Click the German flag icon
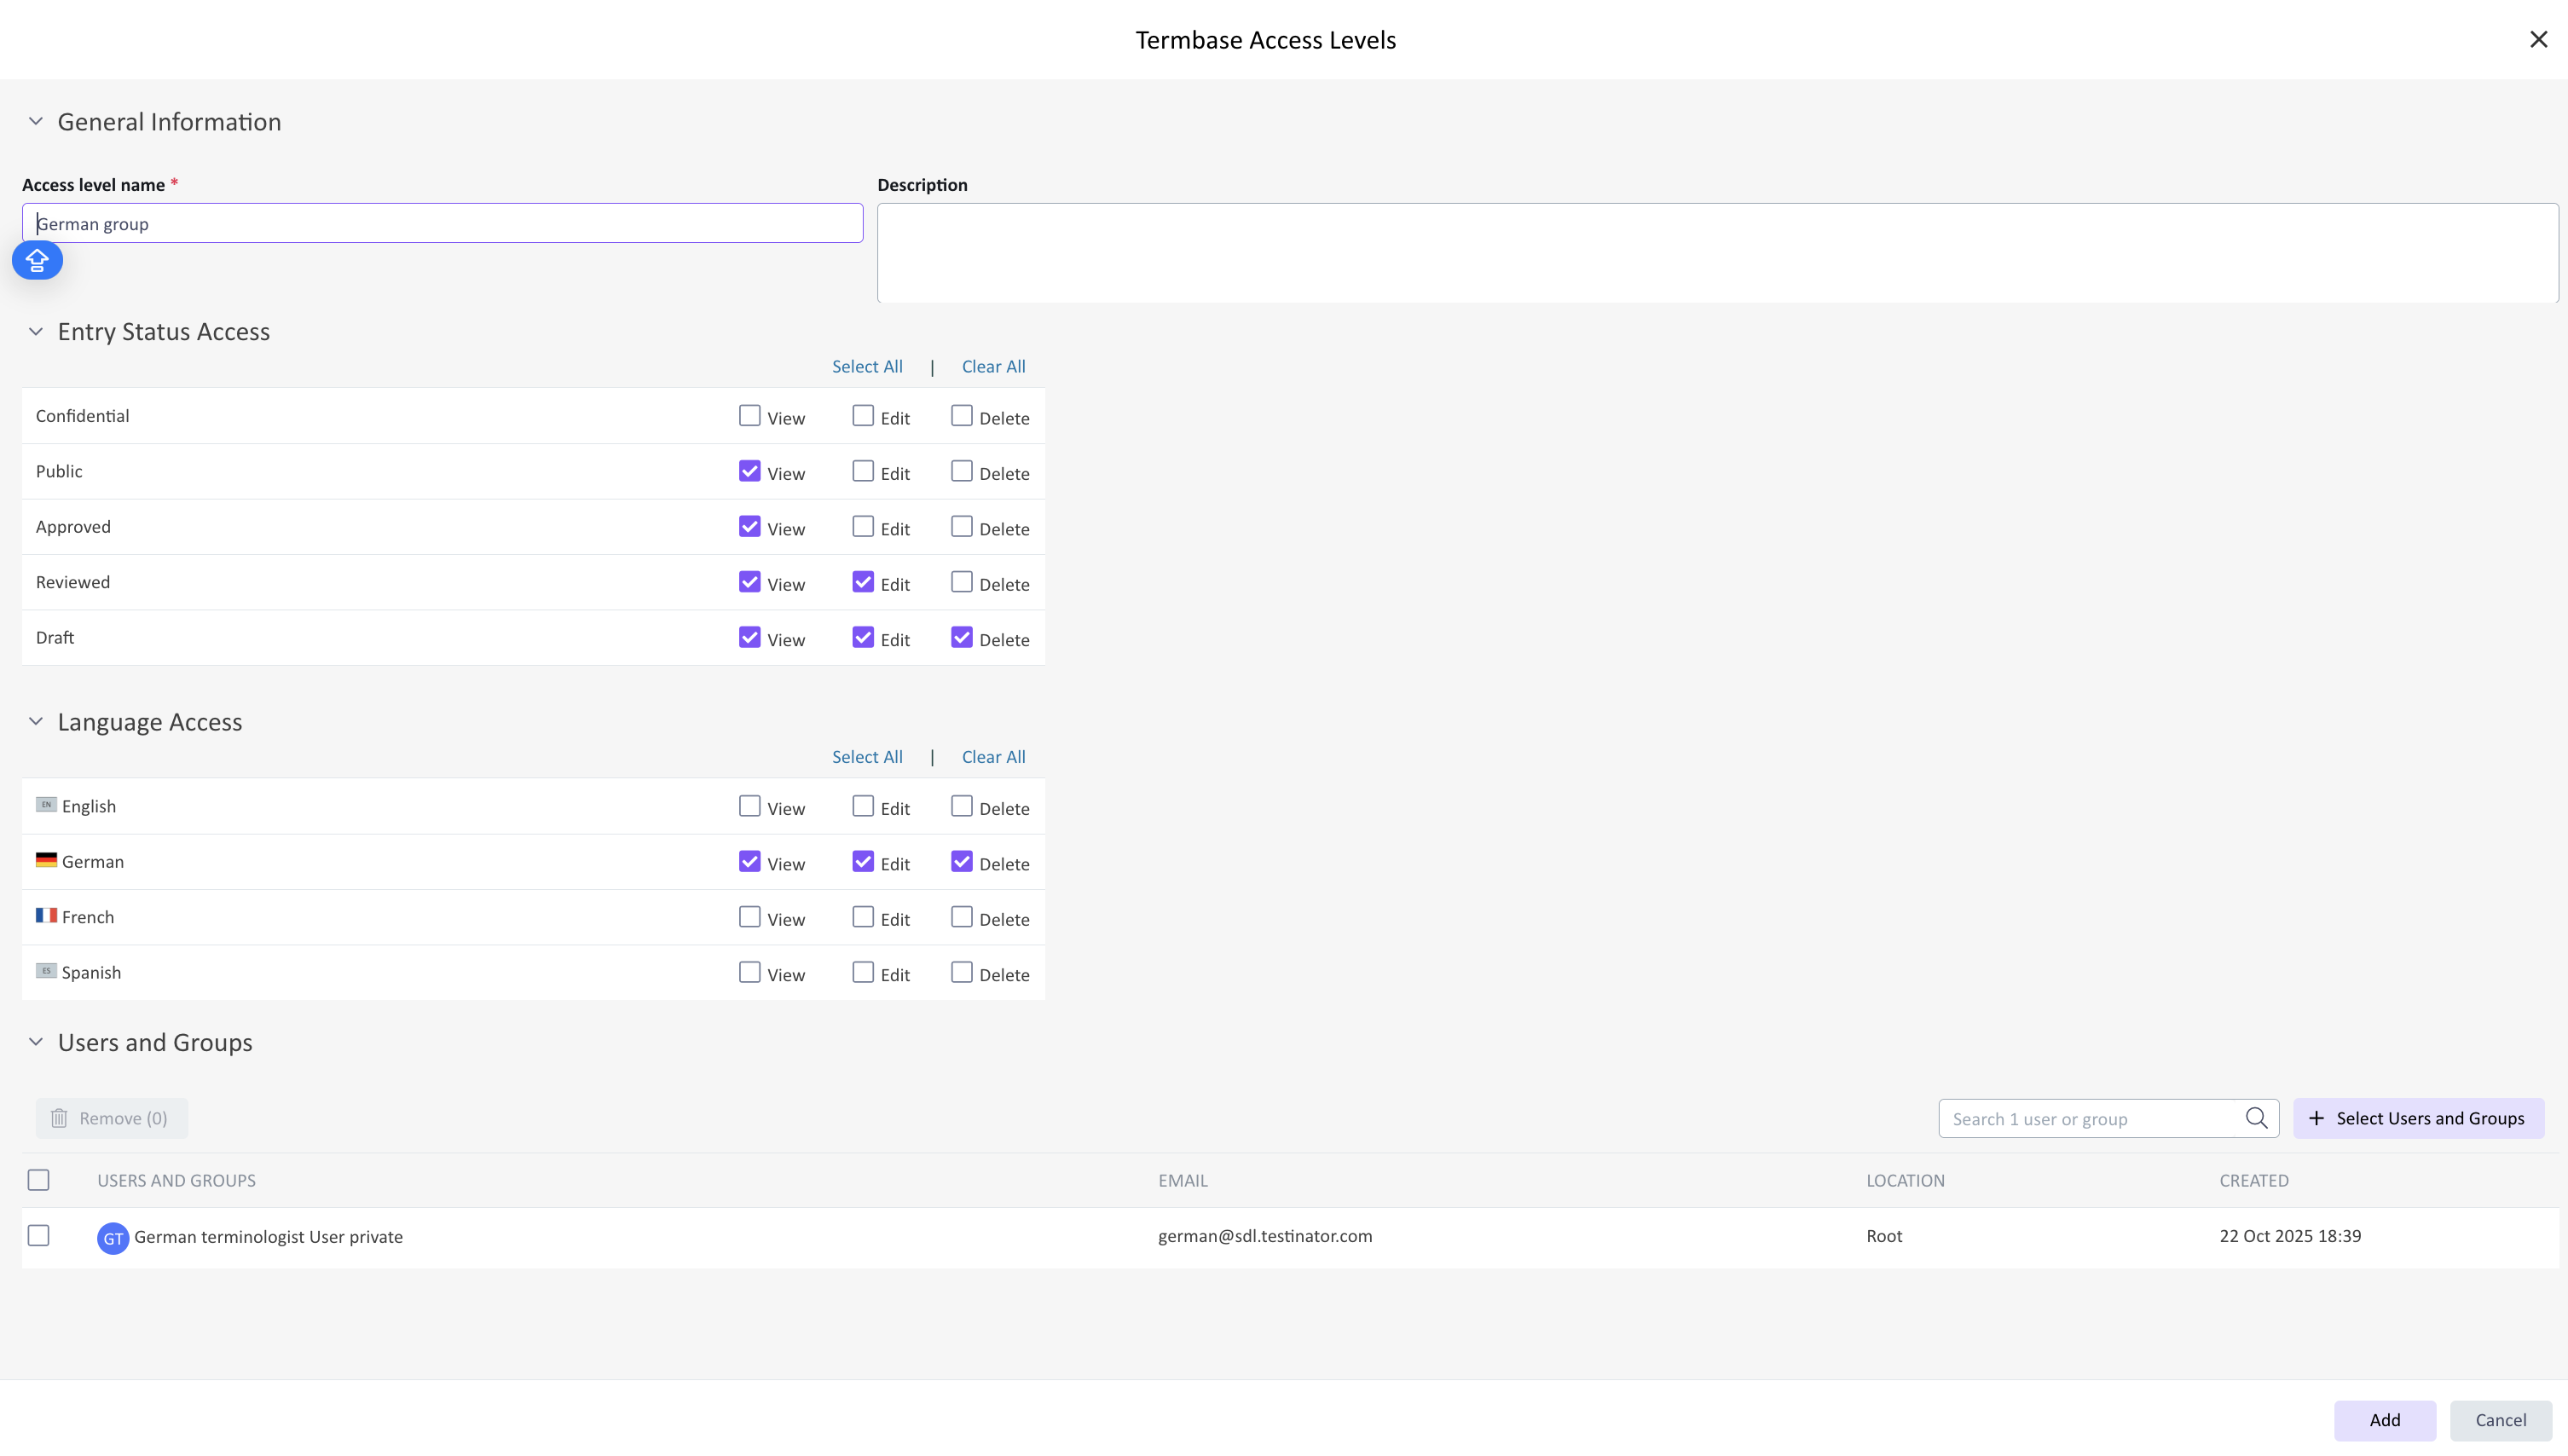 46,860
